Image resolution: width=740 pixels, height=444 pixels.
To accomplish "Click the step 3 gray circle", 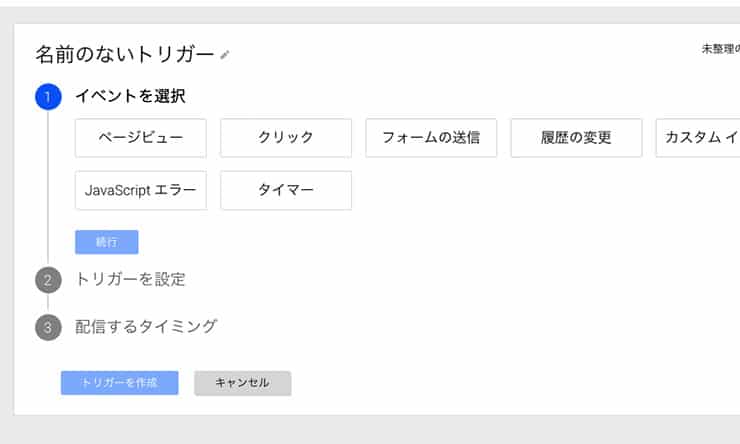I will (x=48, y=327).
